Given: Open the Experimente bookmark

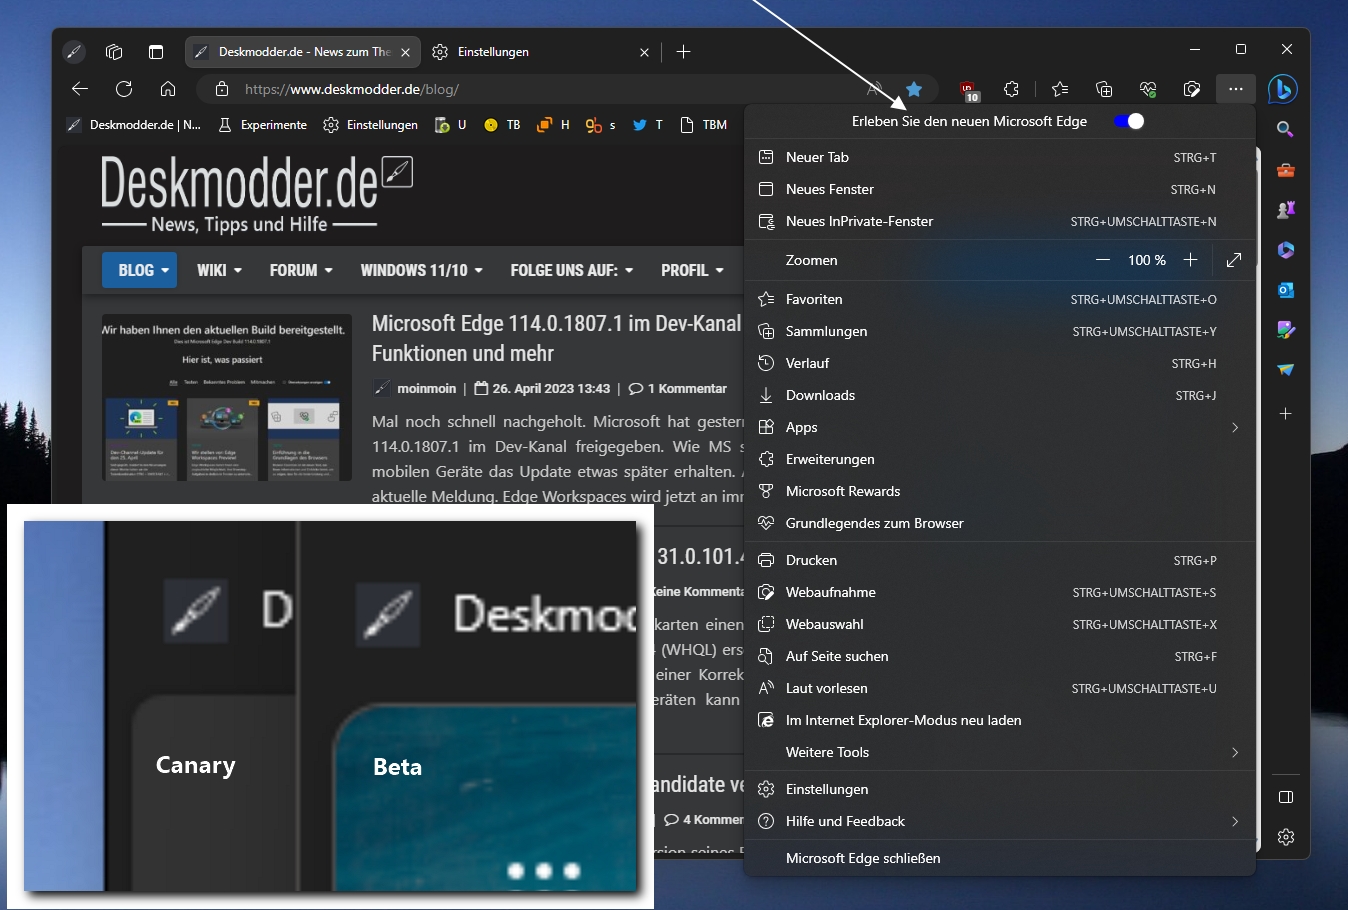Looking at the screenshot, I should 263,125.
